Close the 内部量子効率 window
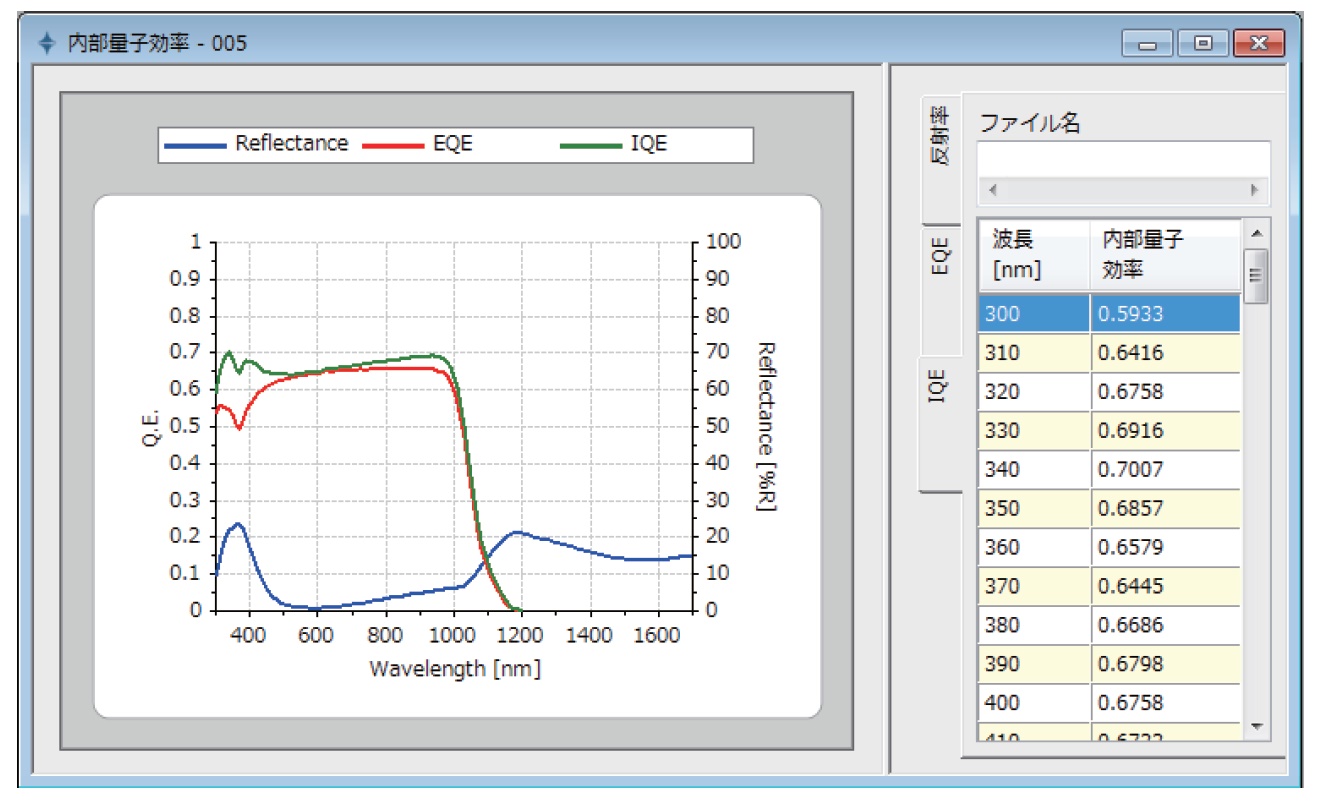This screenshot has height=802, width=1318. coord(1259,44)
